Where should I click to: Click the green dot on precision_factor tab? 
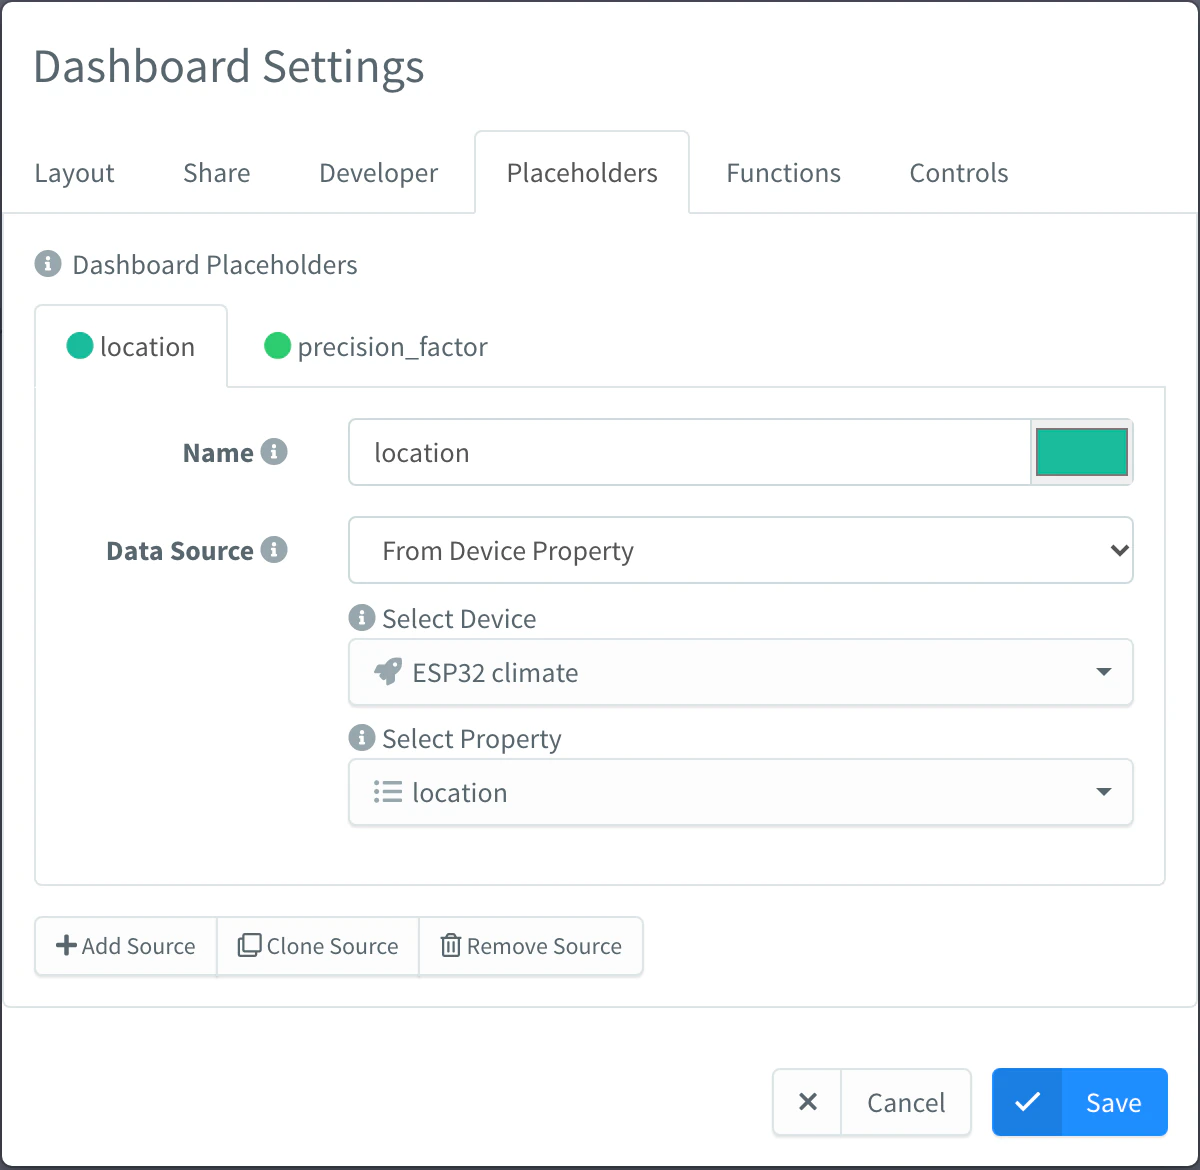pyautogui.click(x=277, y=346)
